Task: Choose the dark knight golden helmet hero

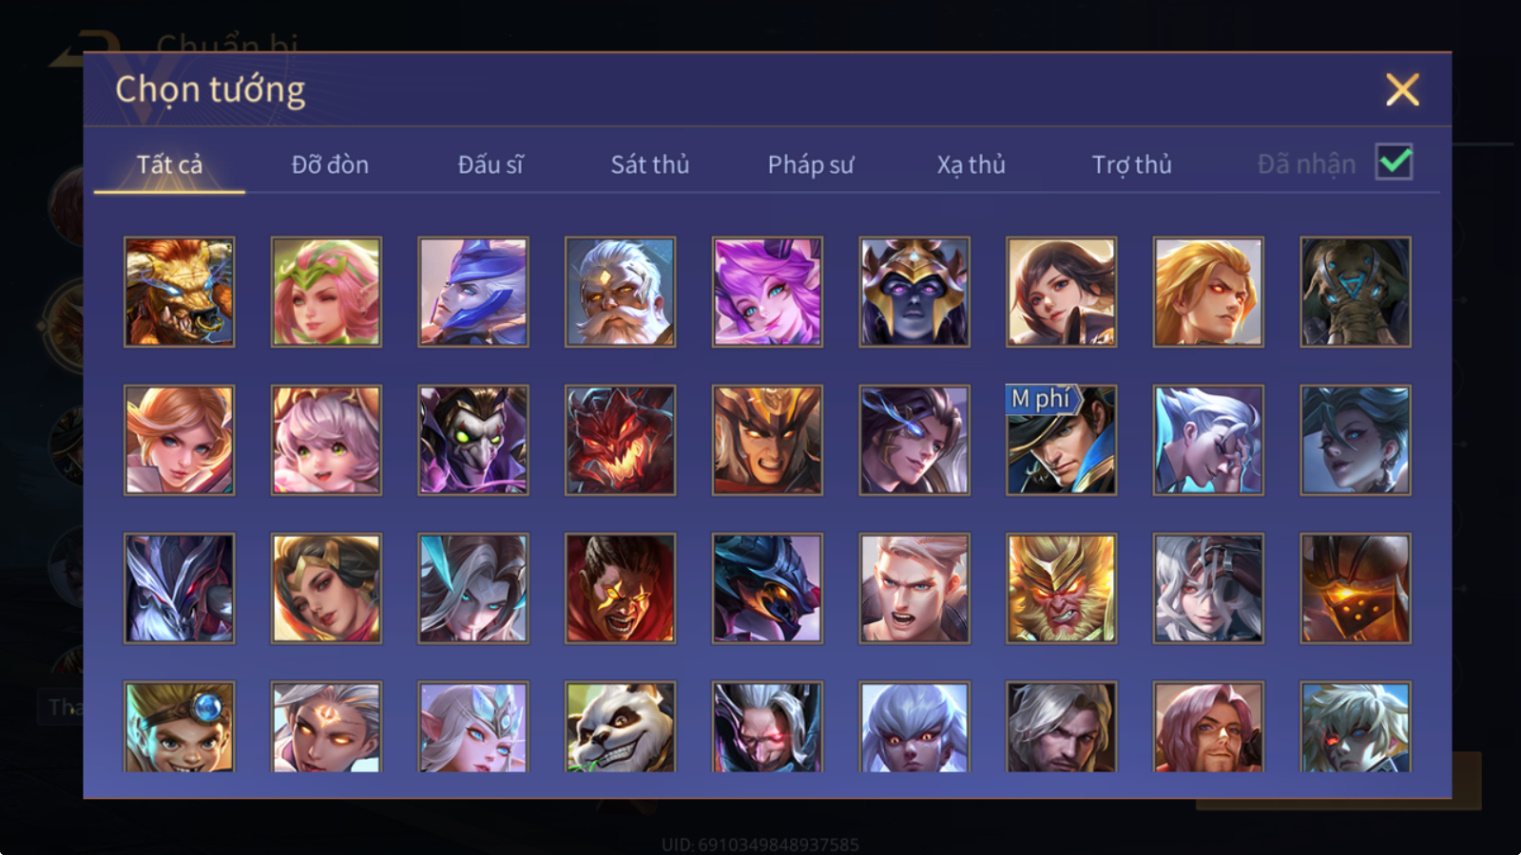Action: [914, 292]
